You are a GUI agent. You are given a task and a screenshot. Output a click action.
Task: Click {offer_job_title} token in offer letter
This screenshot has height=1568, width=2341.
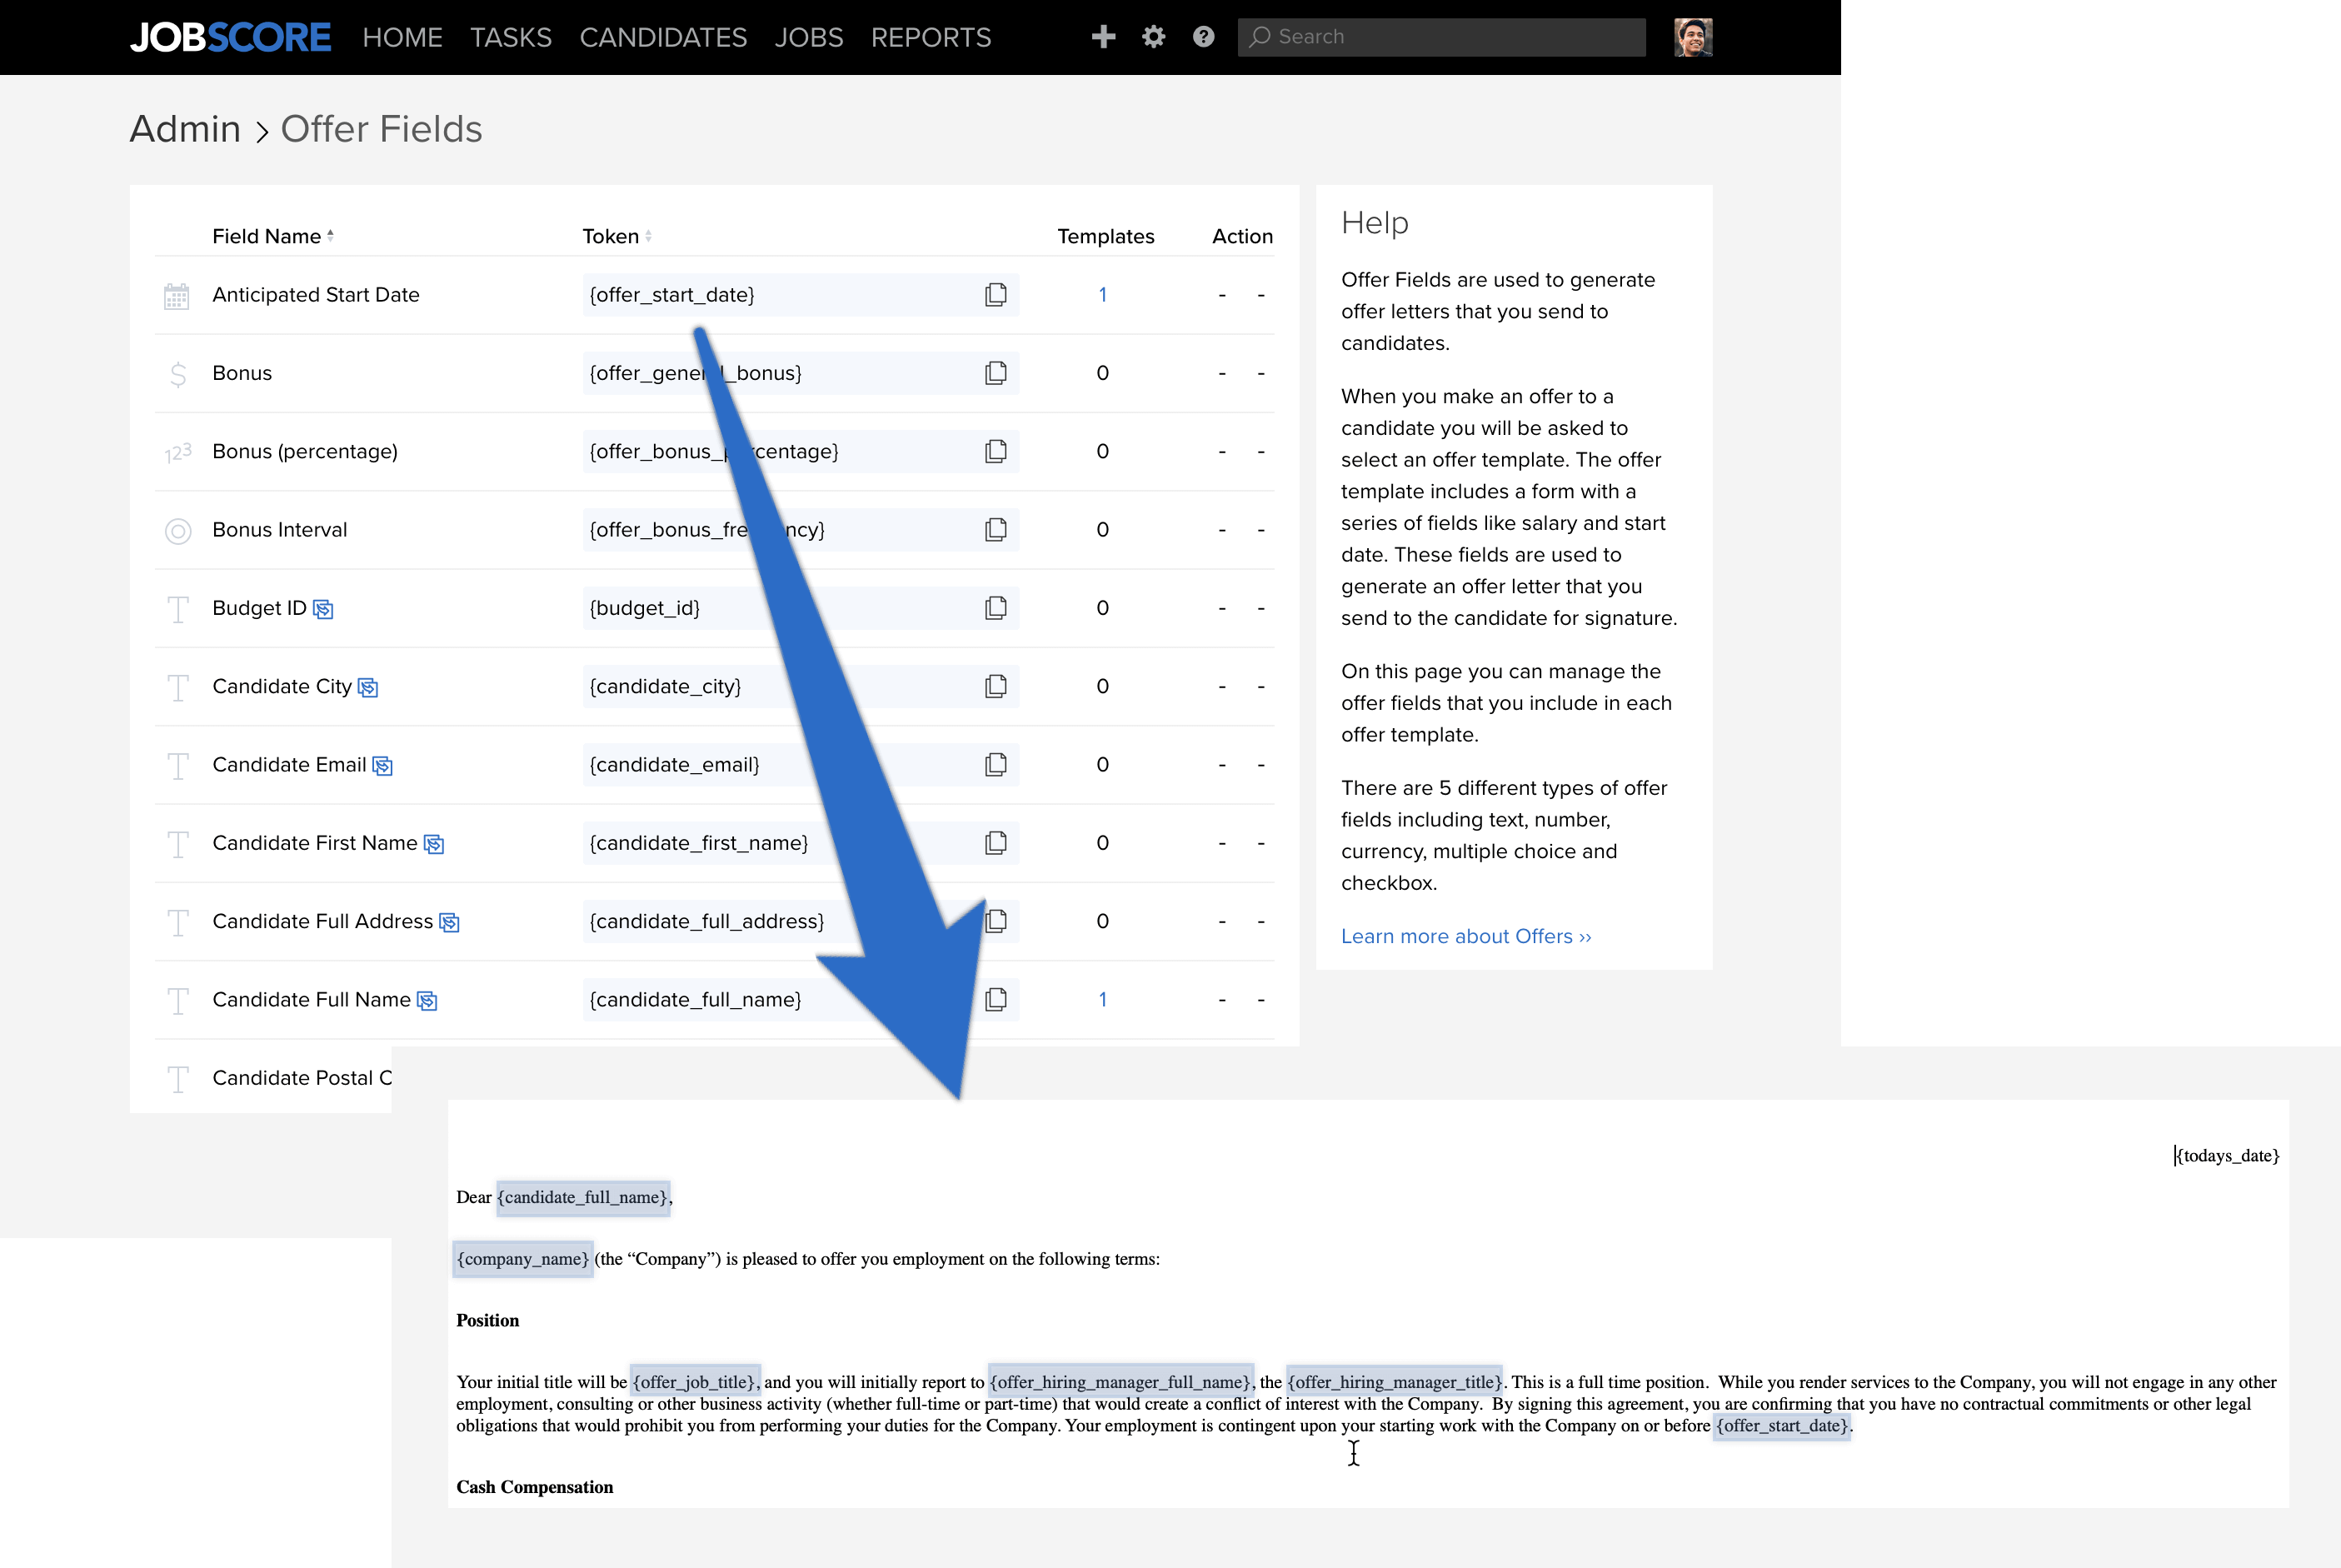695,1382
